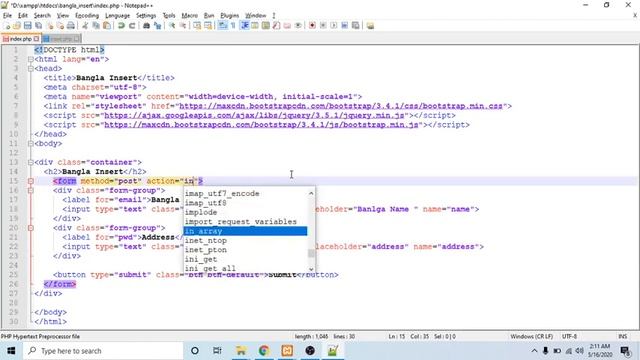Close the index.php tab with its x
The height and width of the screenshot is (360, 640).
point(36,39)
